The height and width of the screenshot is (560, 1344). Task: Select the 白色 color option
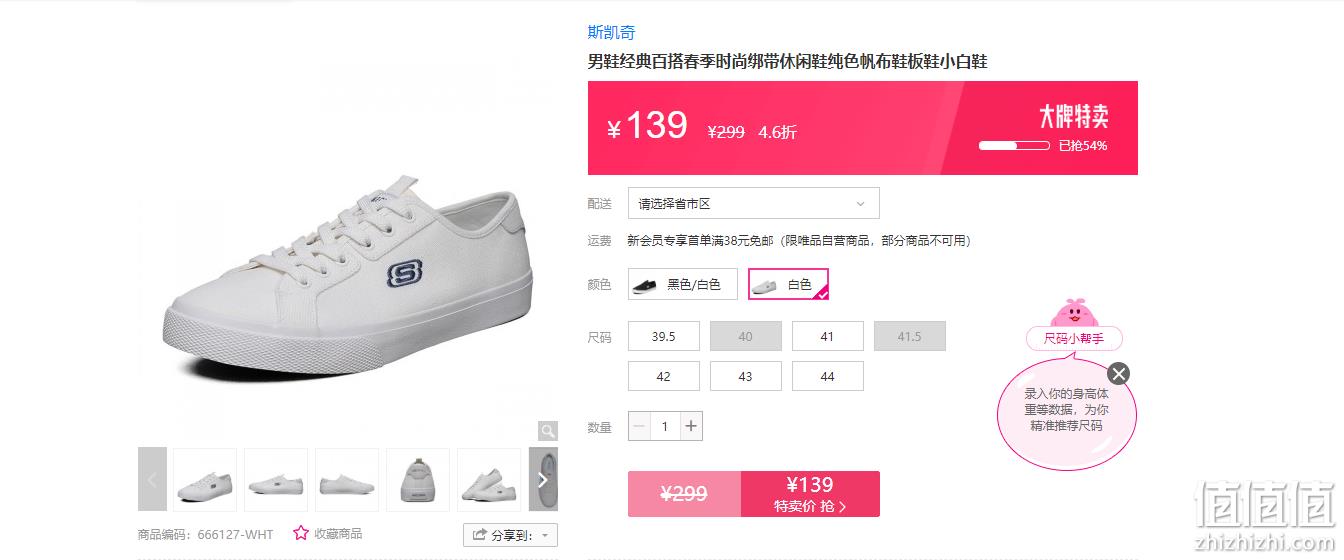[788, 284]
